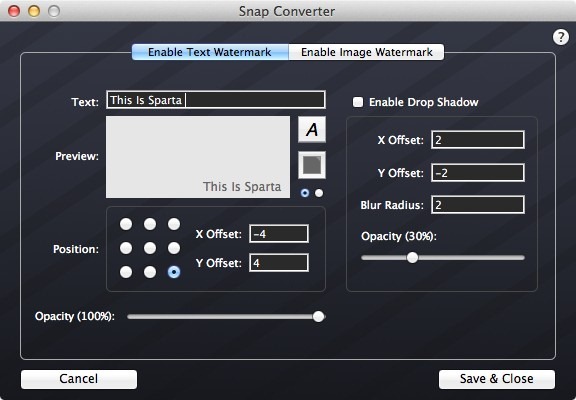Select bottom-right position radio button
This screenshot has height=400, width=576.
pos(174,272)
